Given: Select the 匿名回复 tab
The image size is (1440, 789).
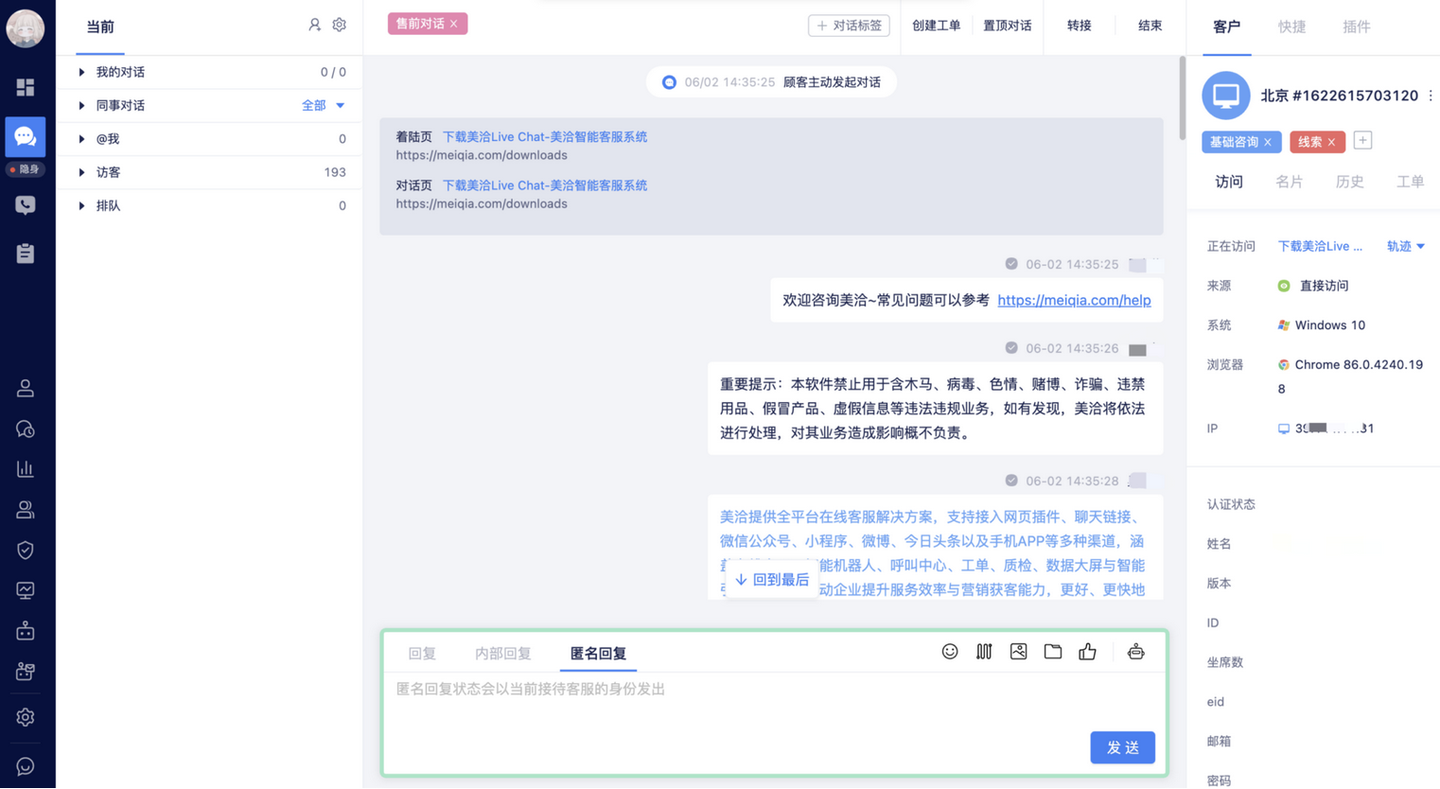Looking at the screenshot, I should (x=598, y=653).
